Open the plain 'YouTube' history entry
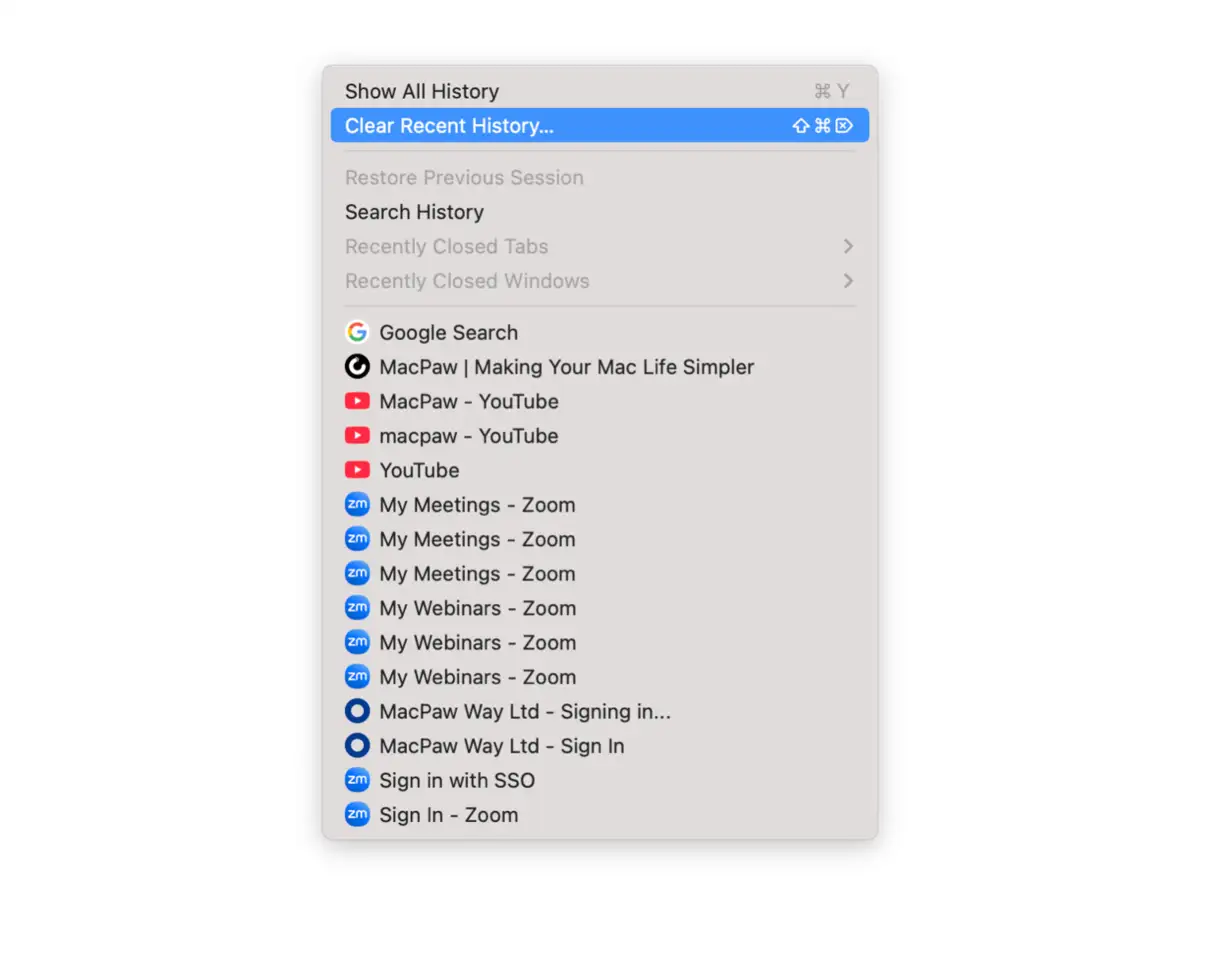The width and height of the screenshot is (1216, 957). [419, 470]
